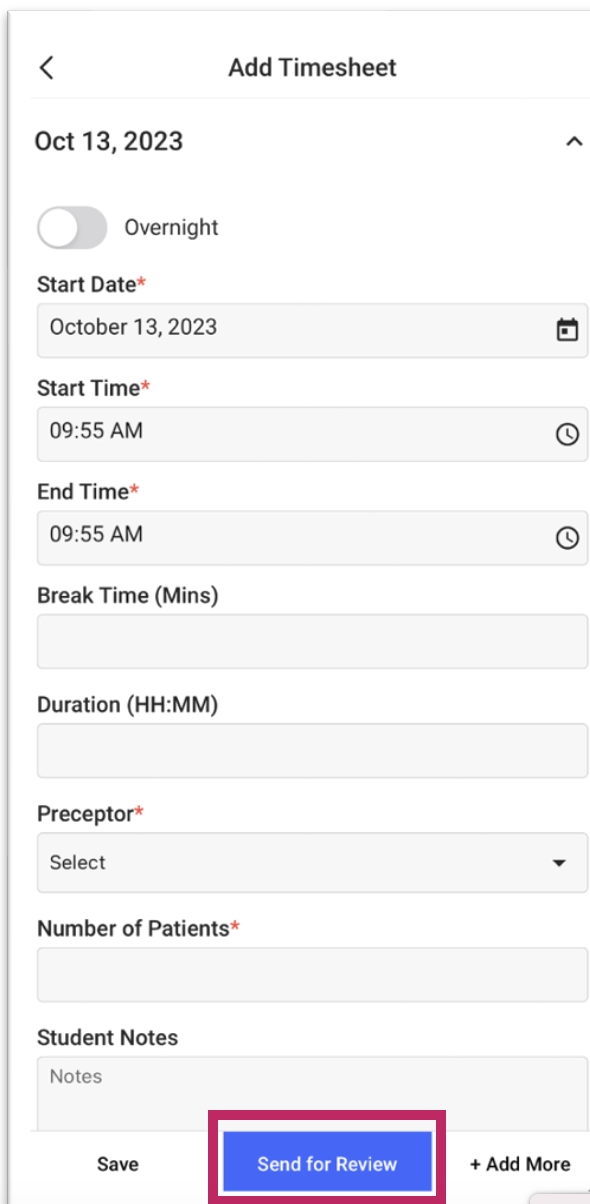Click the Number of Patients field
Viewport: 590px width, 1204px height.
pos(312,975)
